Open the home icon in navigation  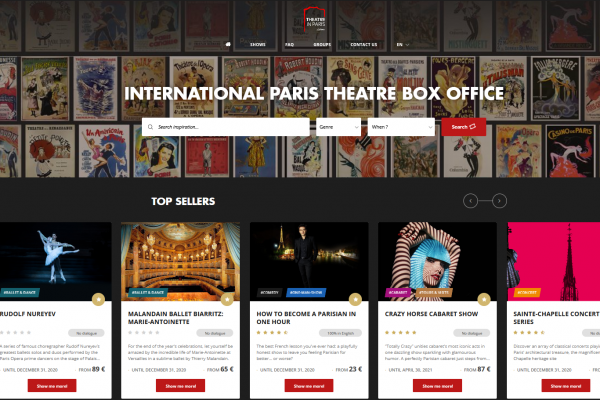tap(228, 44)
